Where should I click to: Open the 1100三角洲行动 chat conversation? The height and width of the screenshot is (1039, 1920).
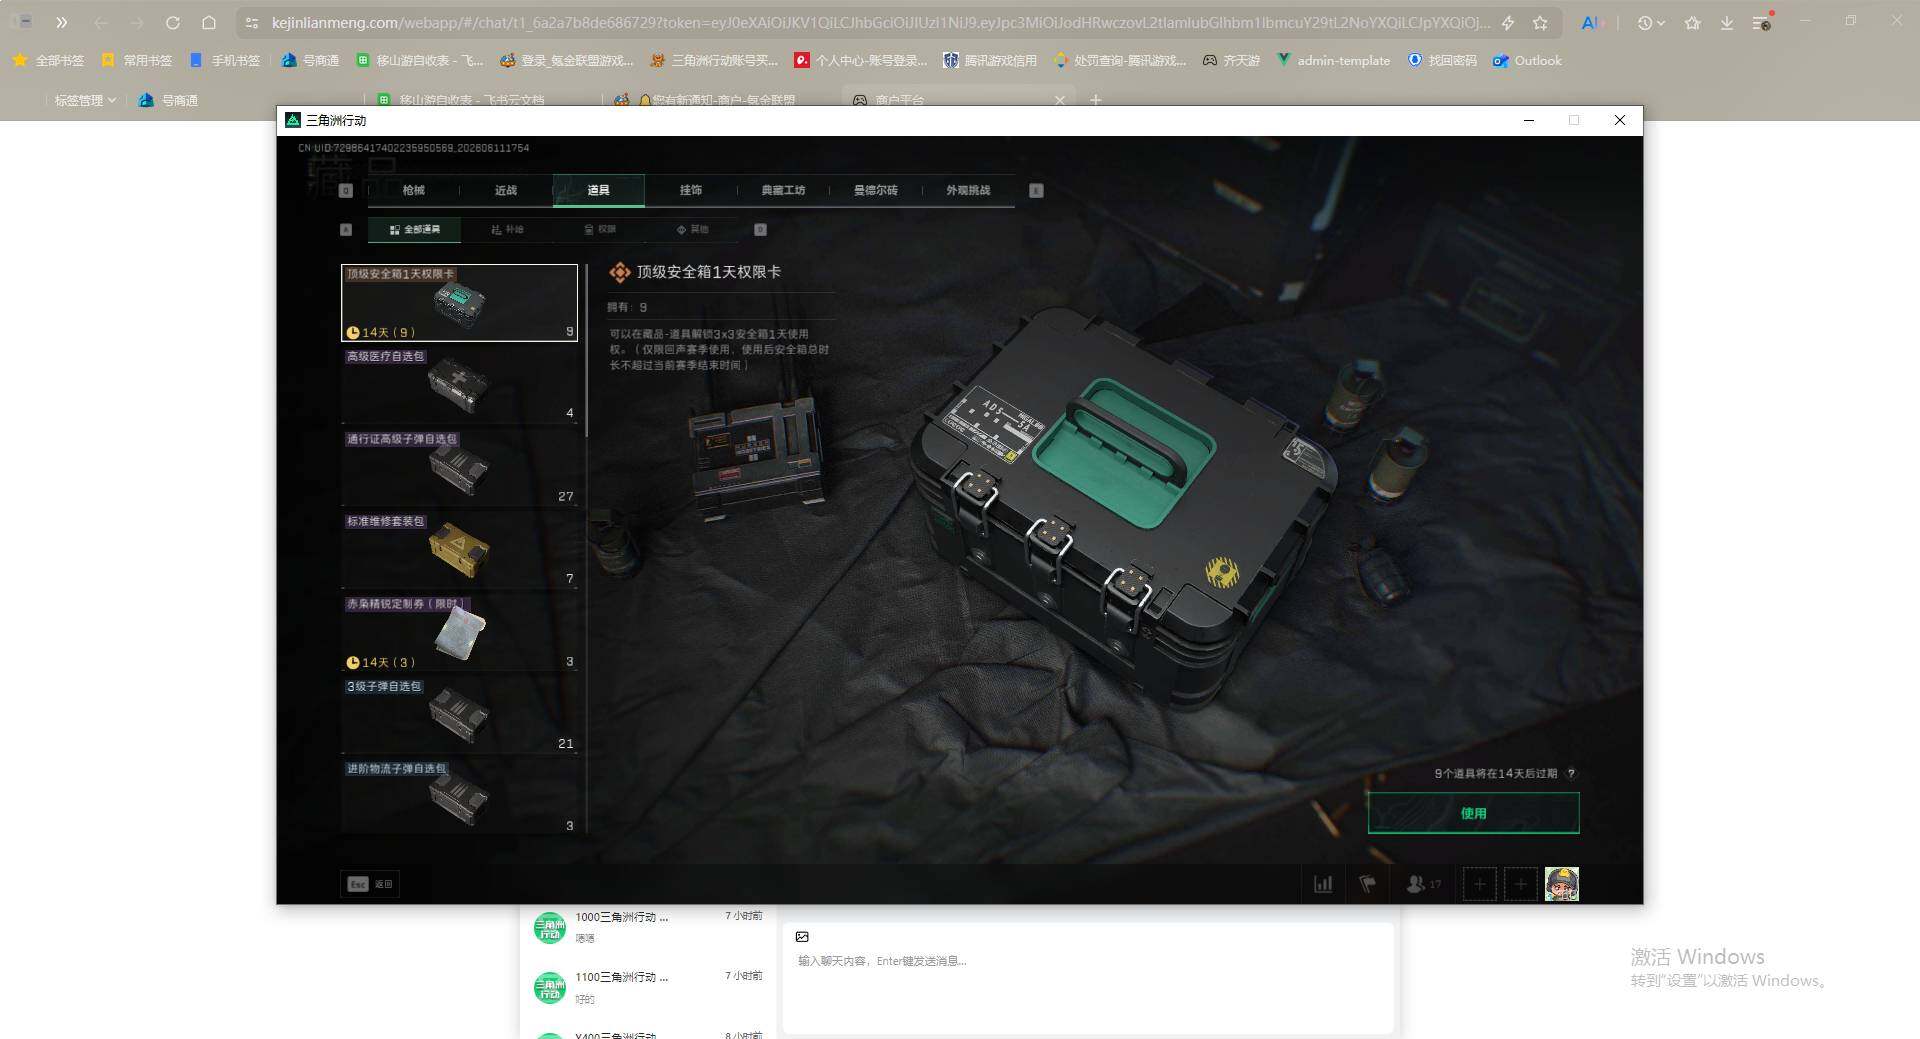tap(648, 987)
